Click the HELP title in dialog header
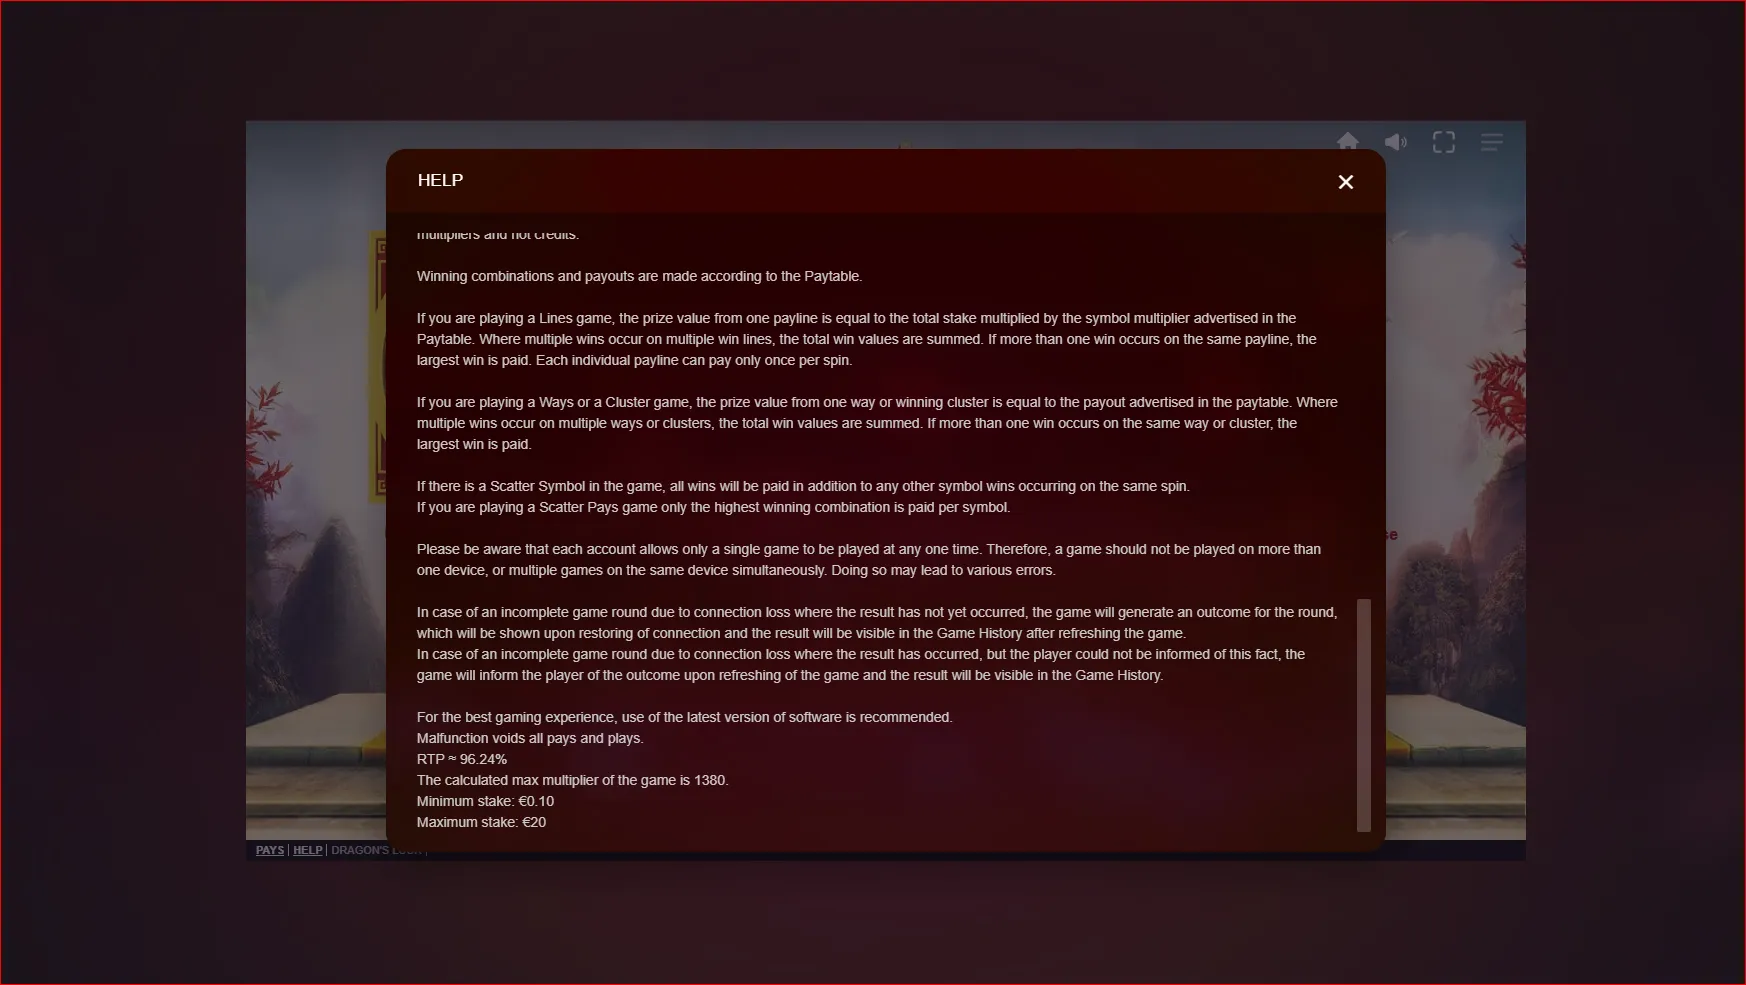The width and height of the screenshot is (1746, 985). [x=440, y=180]
